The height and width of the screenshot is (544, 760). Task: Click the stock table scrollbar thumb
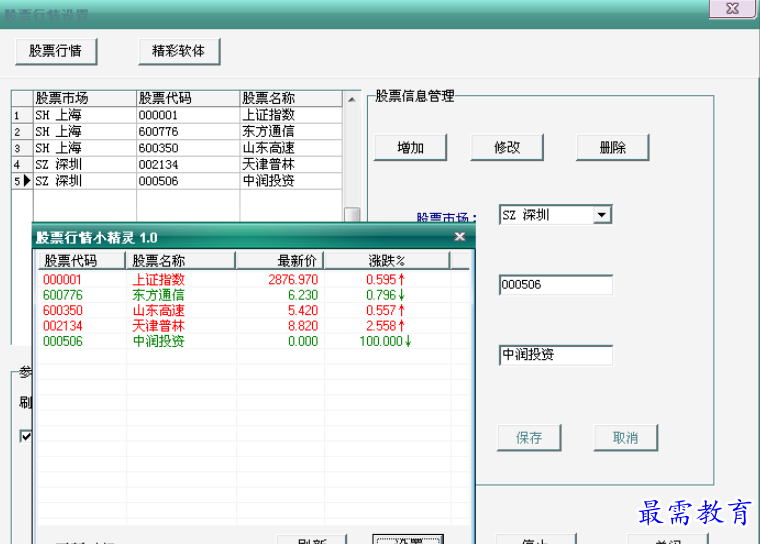(x=352, y=215)
